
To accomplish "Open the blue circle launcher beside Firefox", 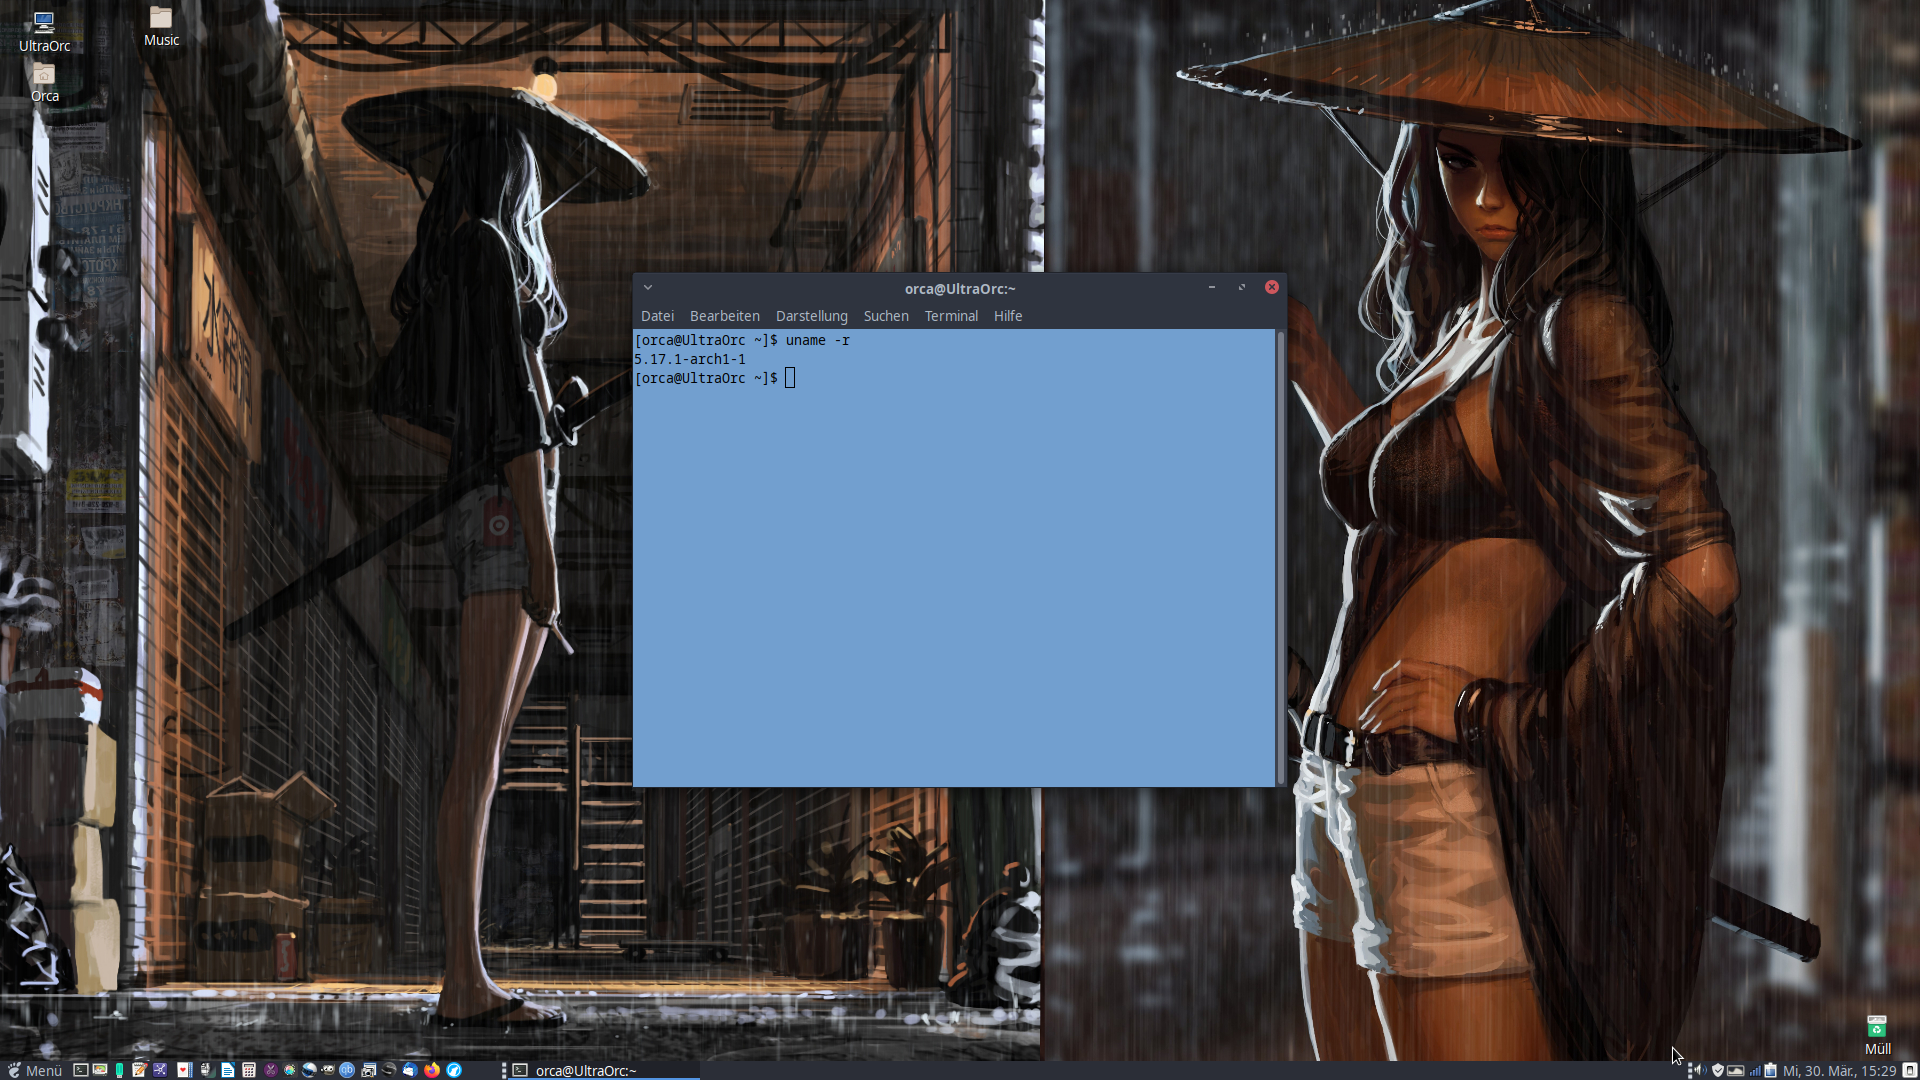I will 454,1070.
